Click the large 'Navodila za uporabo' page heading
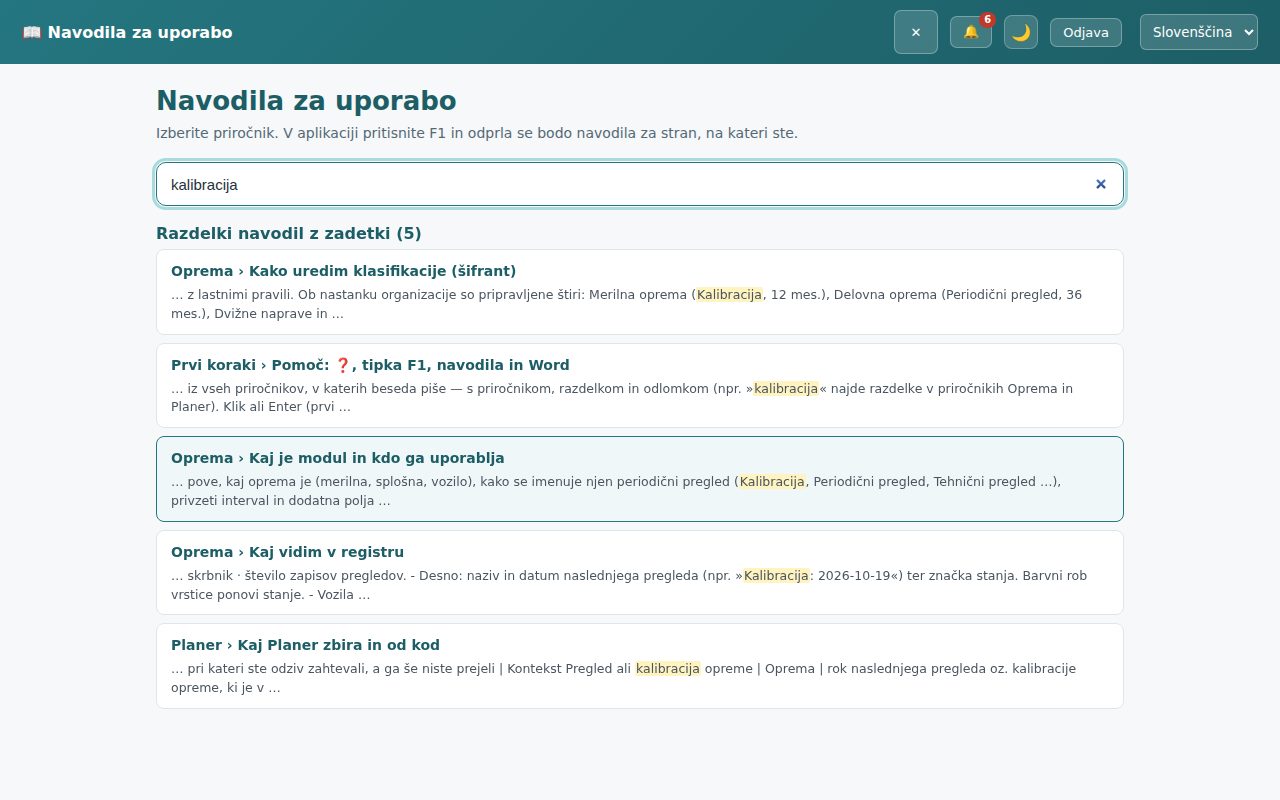This screenshot has width=1280, height=800. tap(306, 101)
